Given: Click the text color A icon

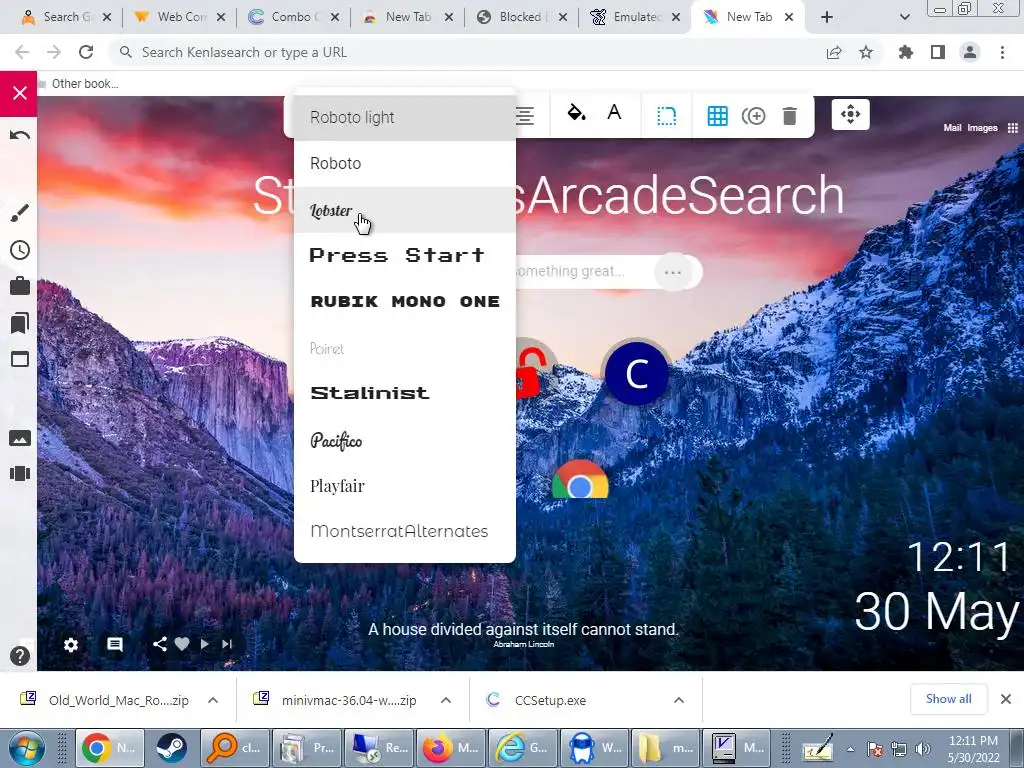Looking at the screenshot, I should (x=614, y=112).
